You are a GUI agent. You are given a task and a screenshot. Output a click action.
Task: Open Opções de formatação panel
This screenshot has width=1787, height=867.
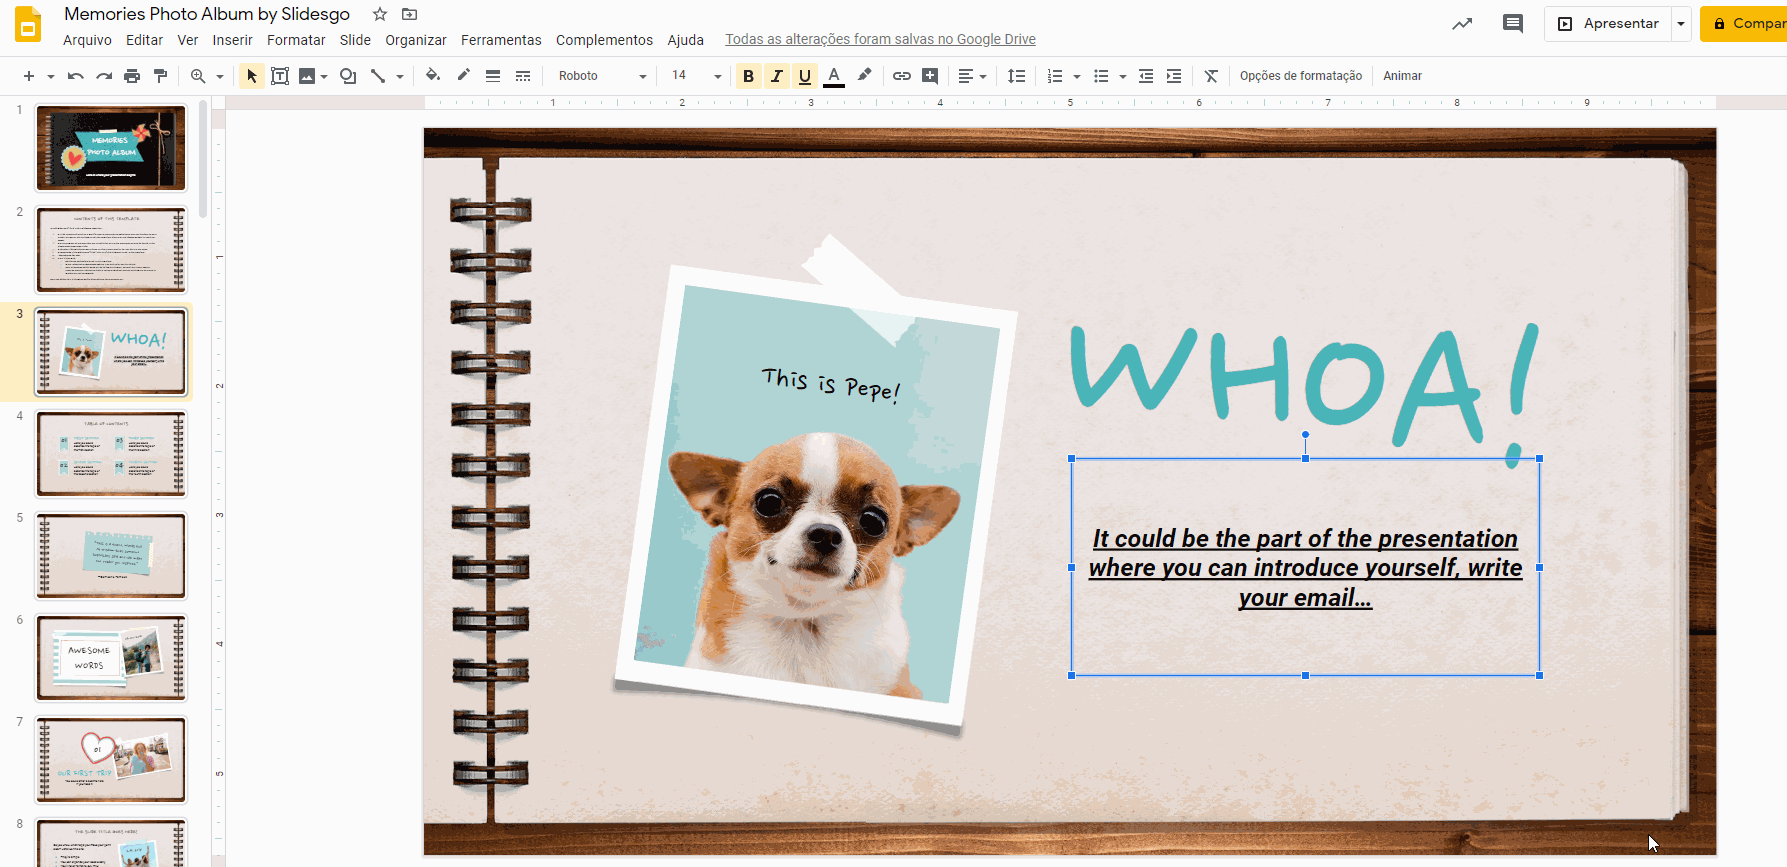(1301, 76)
